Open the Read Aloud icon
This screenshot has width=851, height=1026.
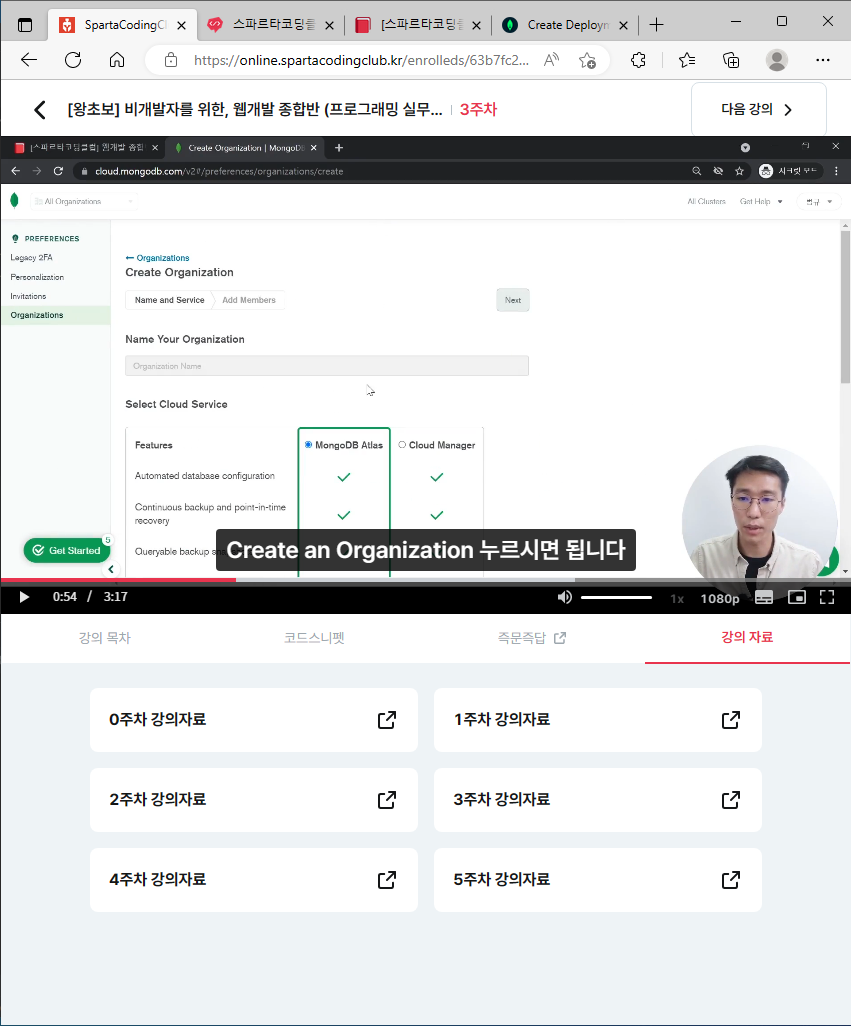(551, 60)
